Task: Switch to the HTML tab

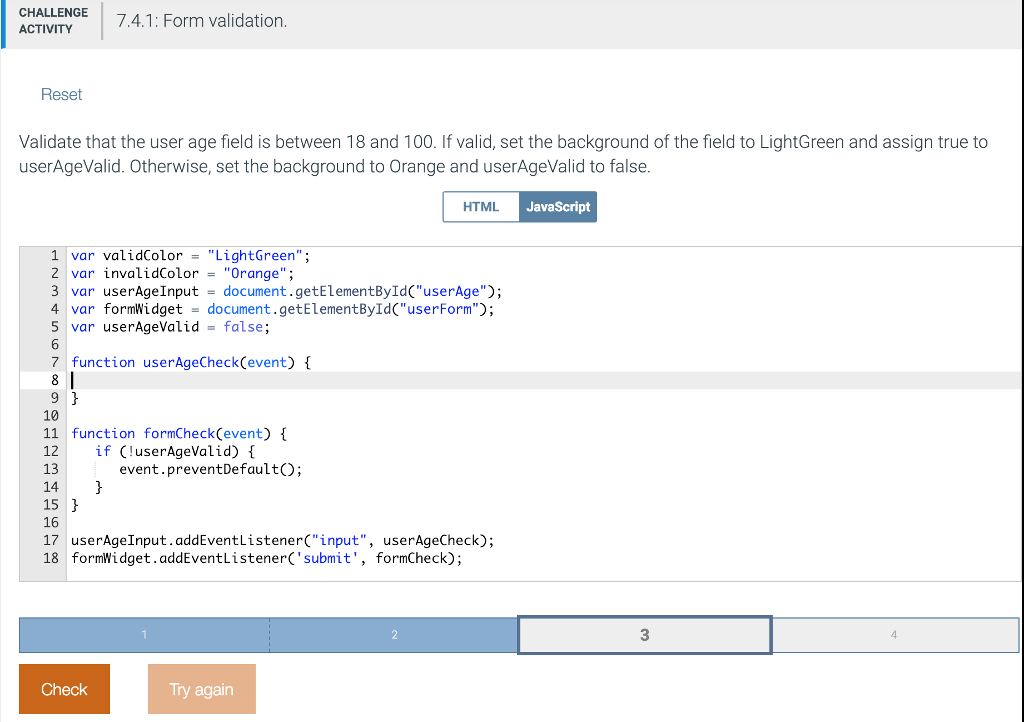Action: pos(481,207)
